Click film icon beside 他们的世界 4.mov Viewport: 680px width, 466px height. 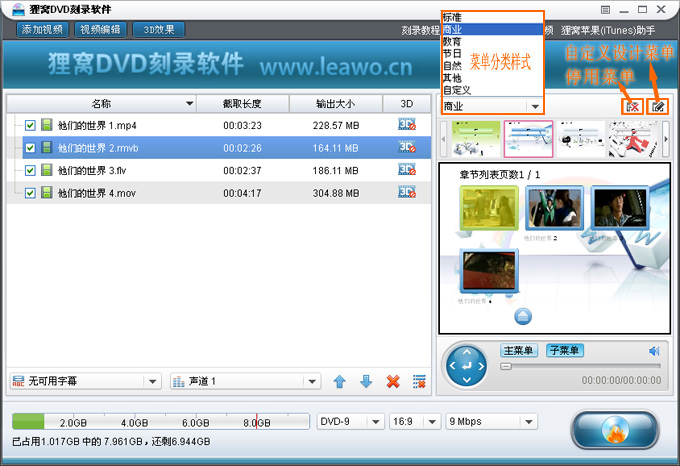tap(47, 192)
